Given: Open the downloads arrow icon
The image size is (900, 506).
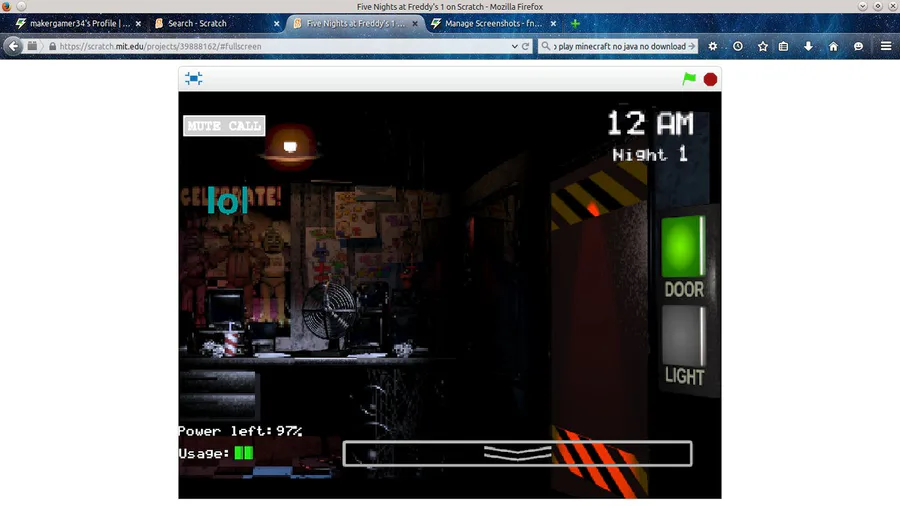Looking at the screenshot, I should [808, 46].
